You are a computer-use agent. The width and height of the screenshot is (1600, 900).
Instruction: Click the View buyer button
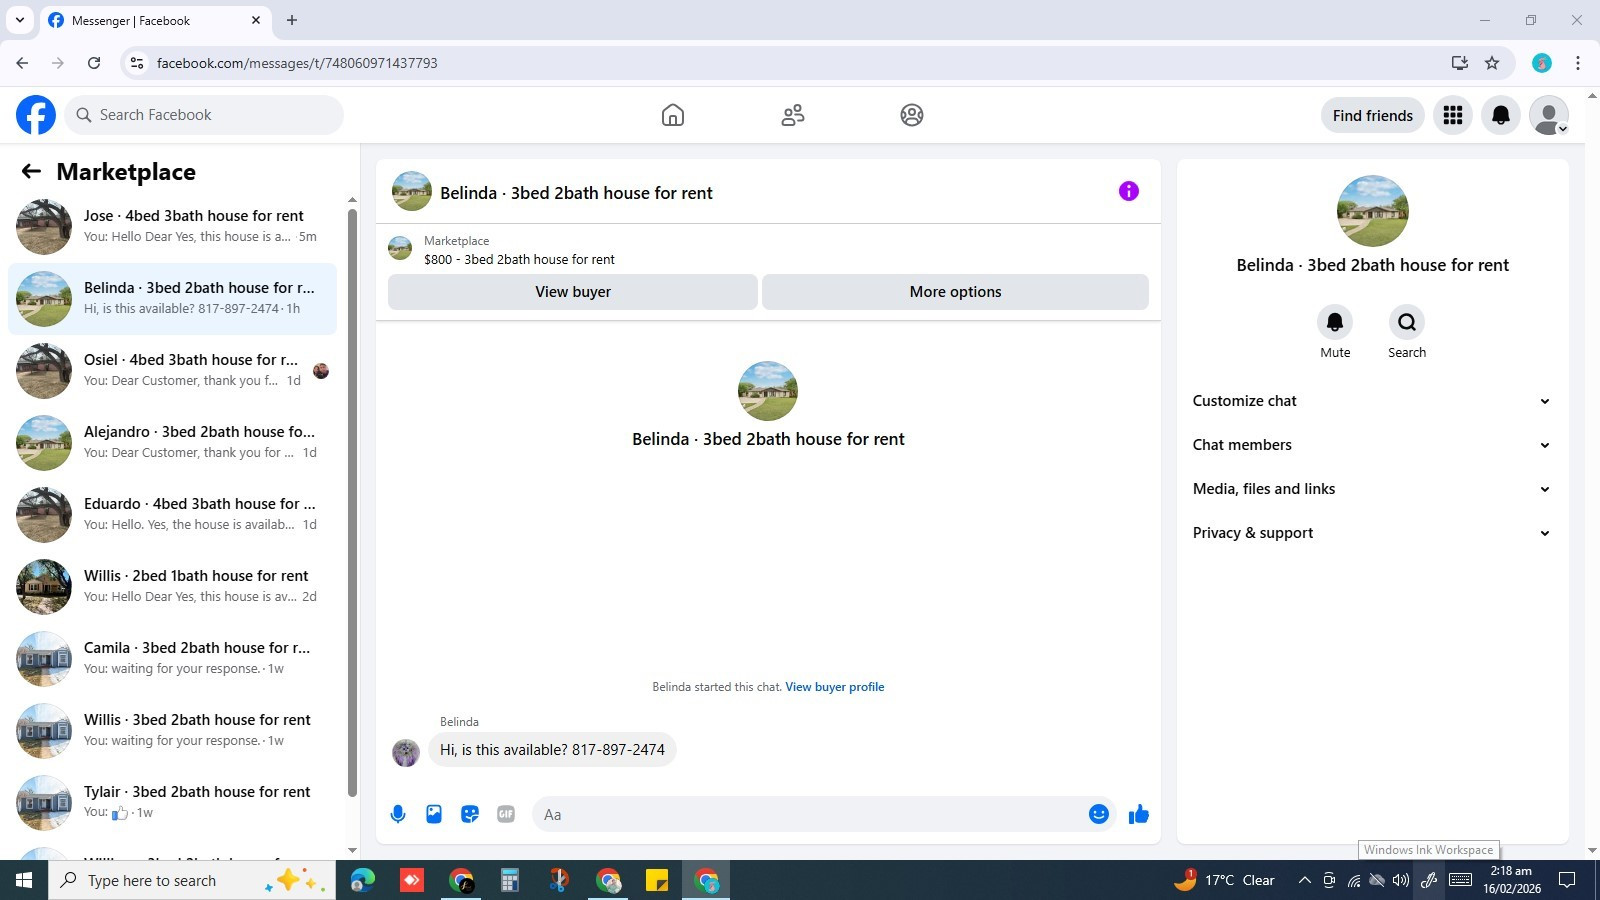click(573, 292)
